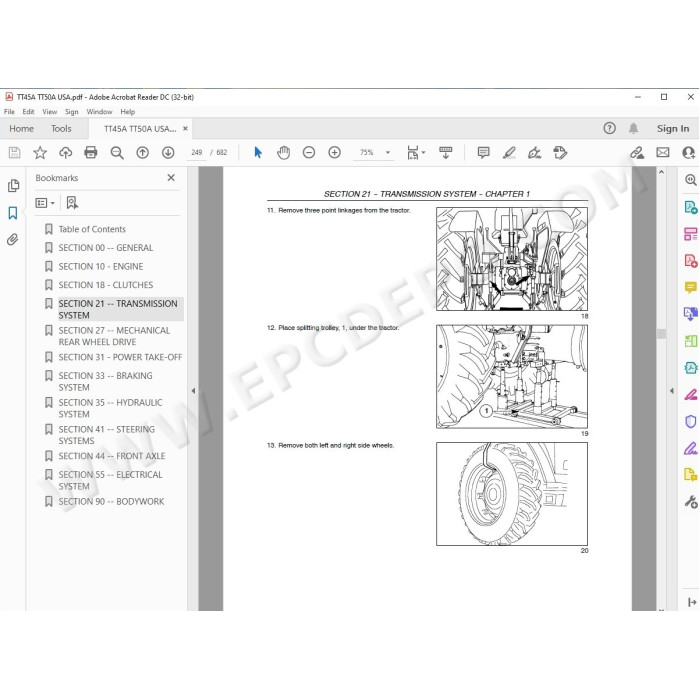This screenshot has width=700, height=700.
Task: Select the Highlight text pen
Action: 509,153
